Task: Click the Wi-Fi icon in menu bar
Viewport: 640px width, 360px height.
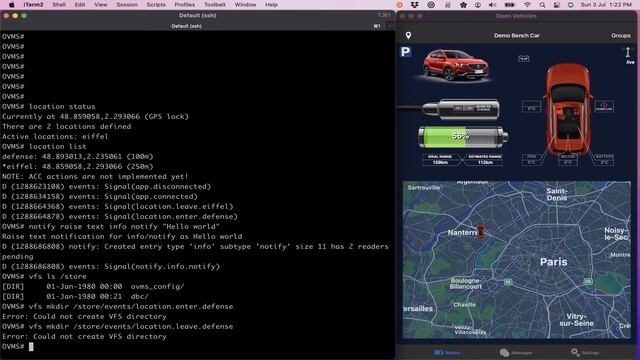Action: tap(527, 4)
